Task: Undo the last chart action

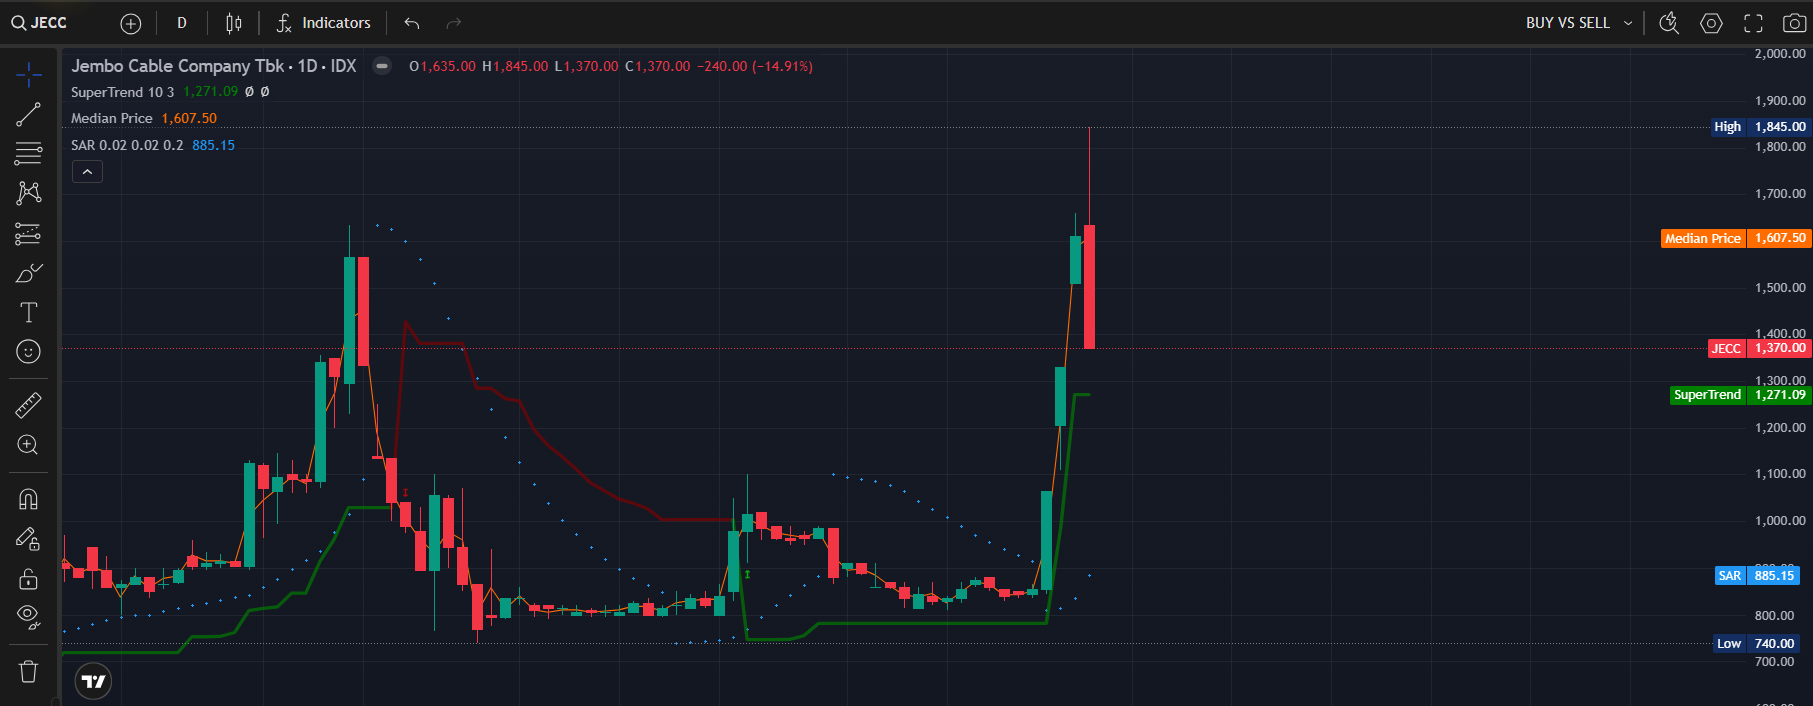Action: 412,23
